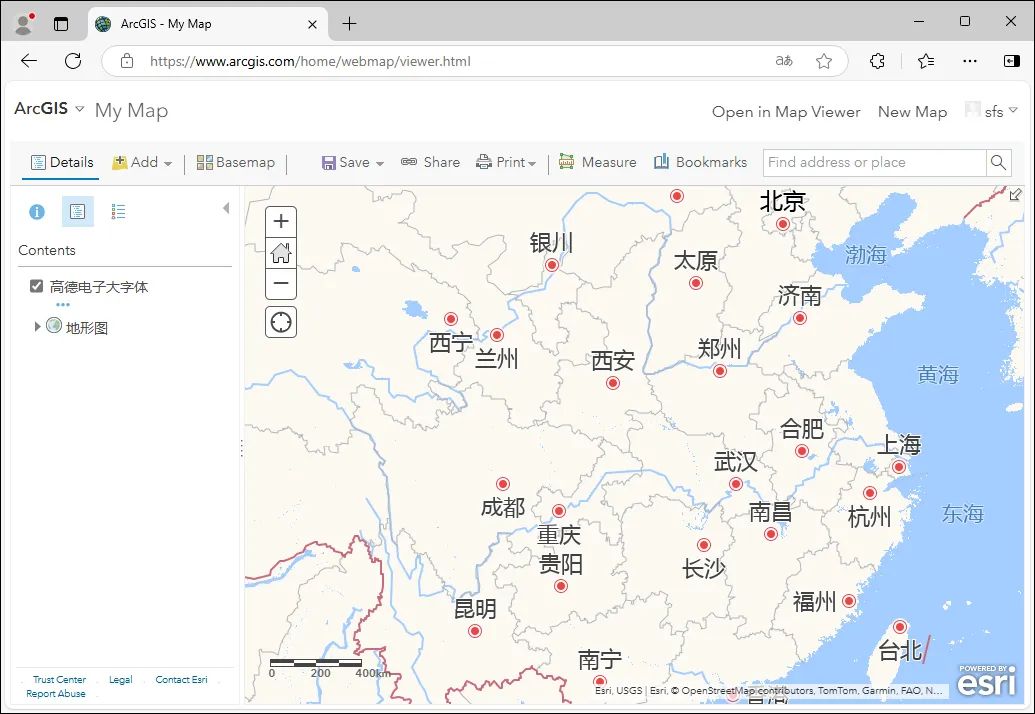
Task: Click the 成都 city marker
Action: tap(503, 484)
